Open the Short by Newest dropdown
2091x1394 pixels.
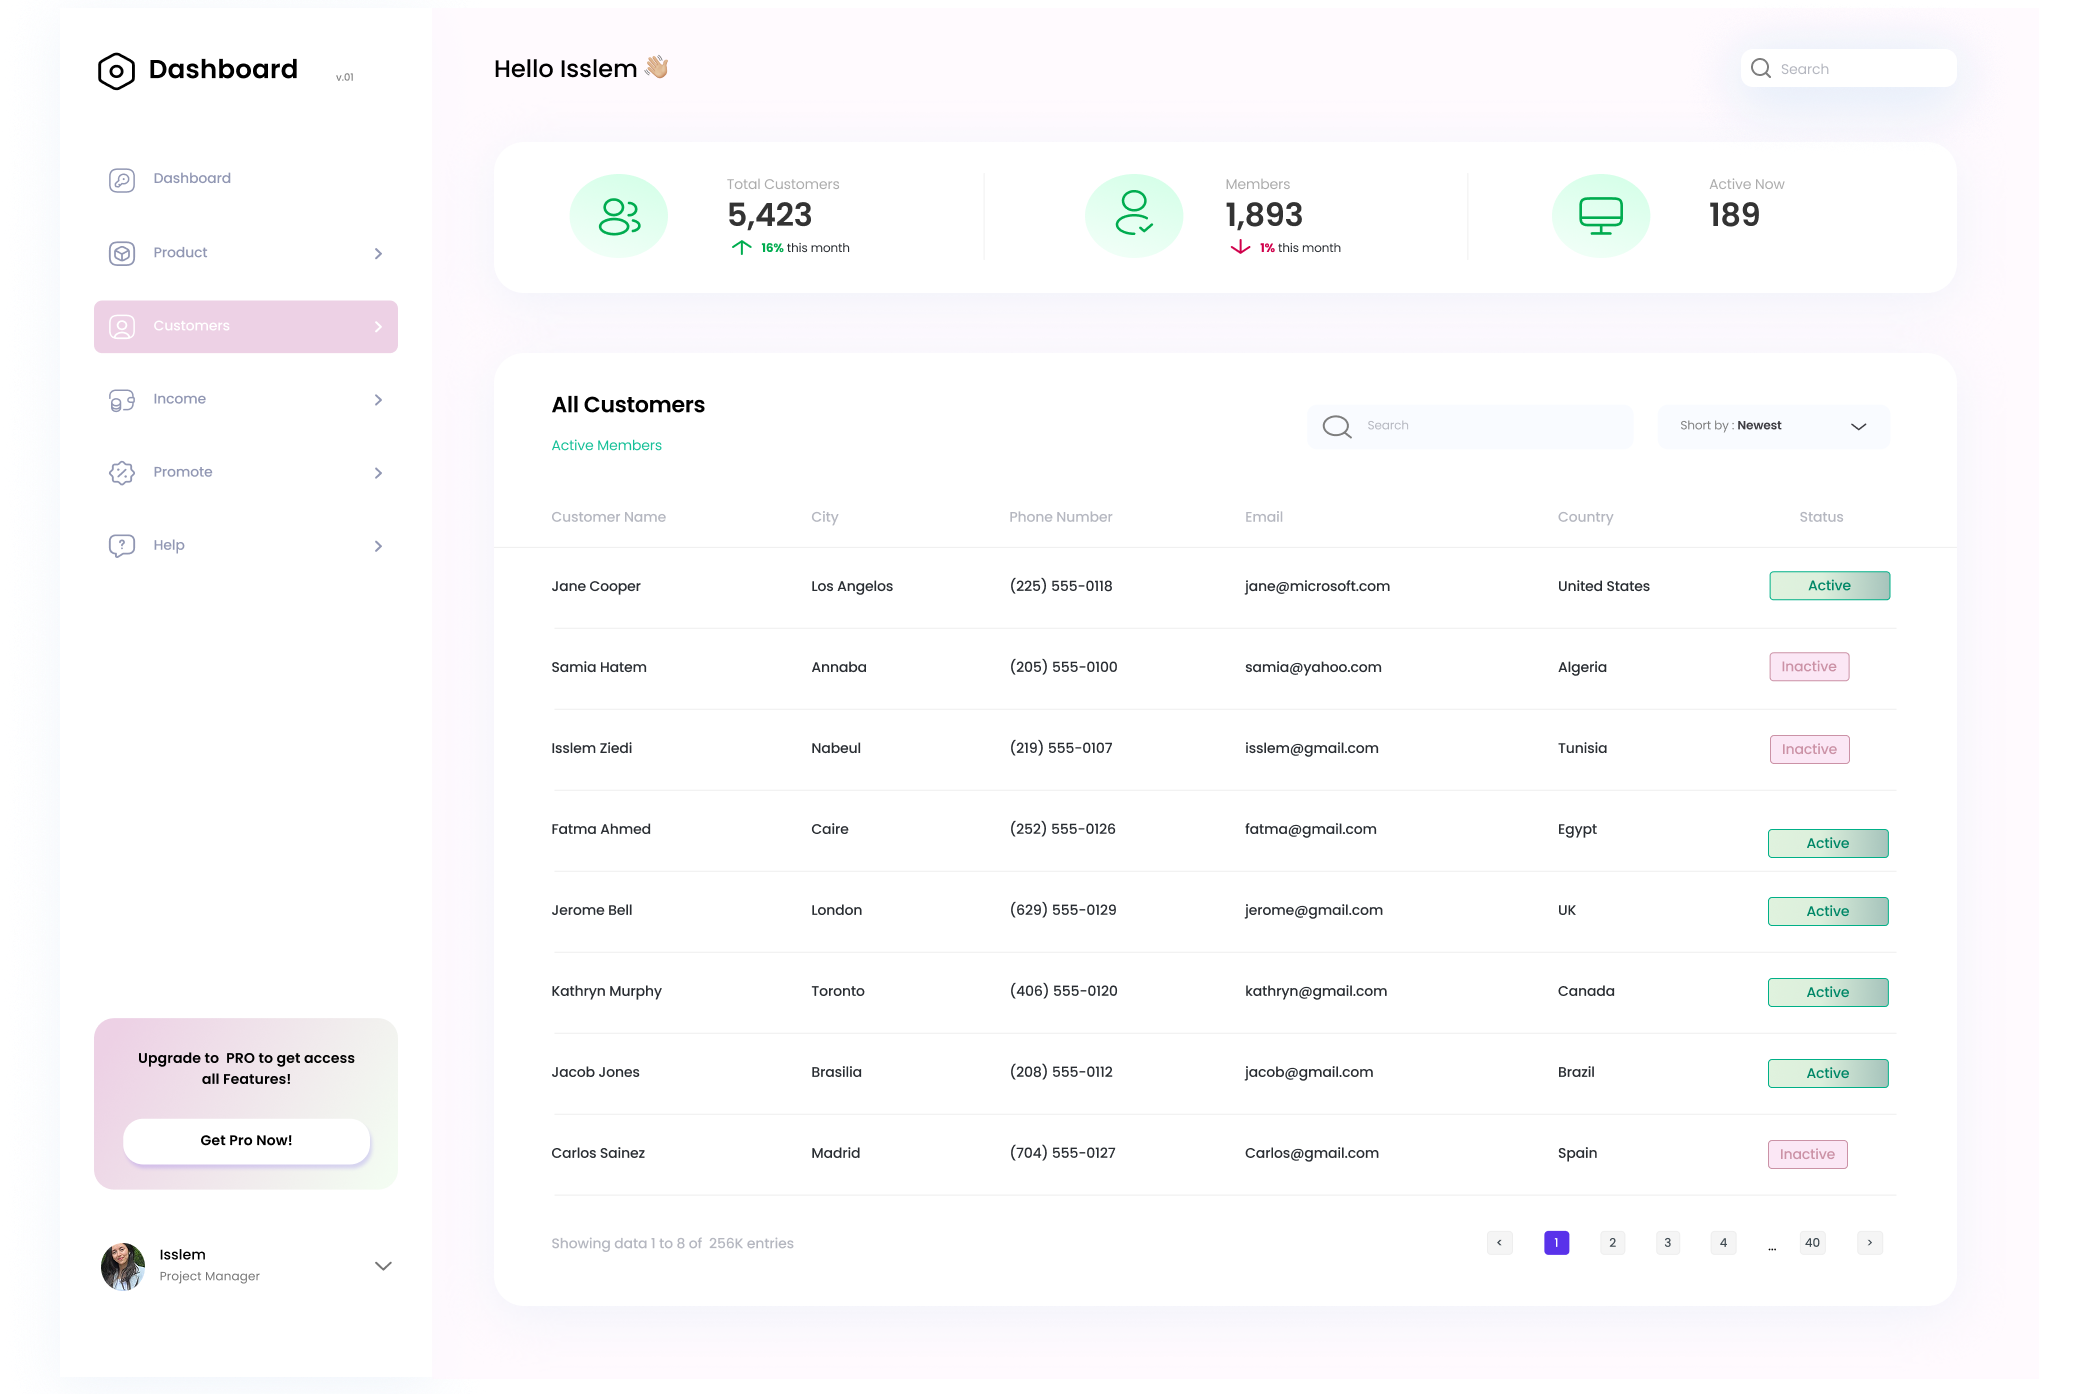tap(1772, 425)
